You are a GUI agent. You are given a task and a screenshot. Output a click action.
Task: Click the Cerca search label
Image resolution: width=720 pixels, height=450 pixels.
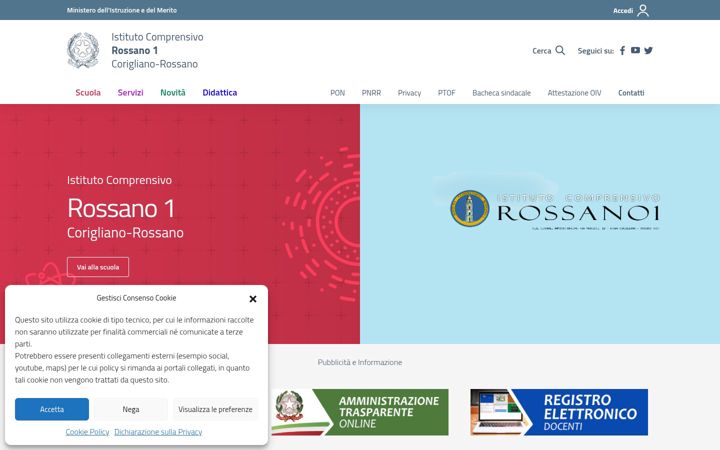[541, 51]
